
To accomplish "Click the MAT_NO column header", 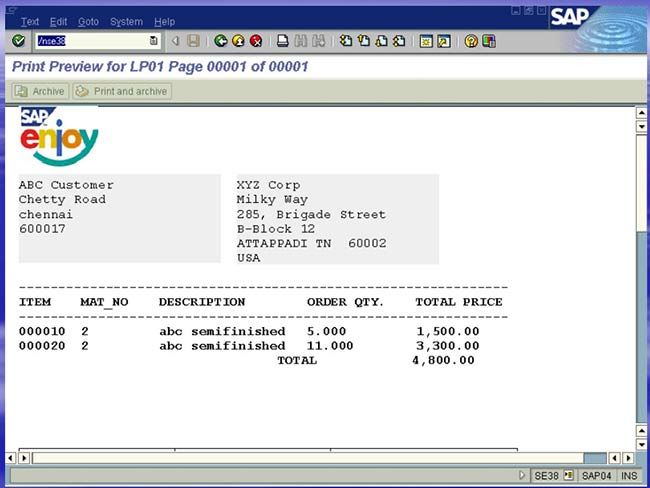I will point(104,302).
